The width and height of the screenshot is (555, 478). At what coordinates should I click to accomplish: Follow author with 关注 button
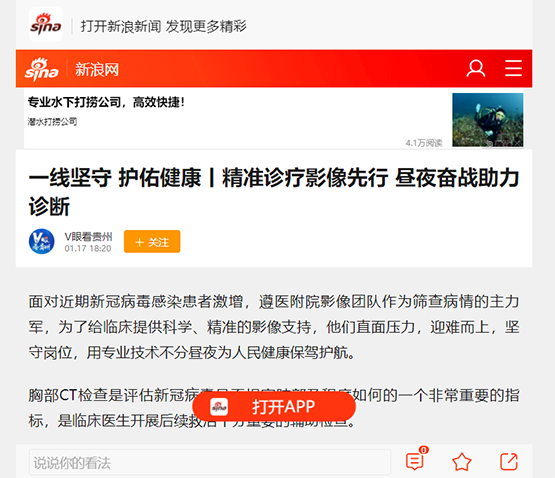pos(152,241)
